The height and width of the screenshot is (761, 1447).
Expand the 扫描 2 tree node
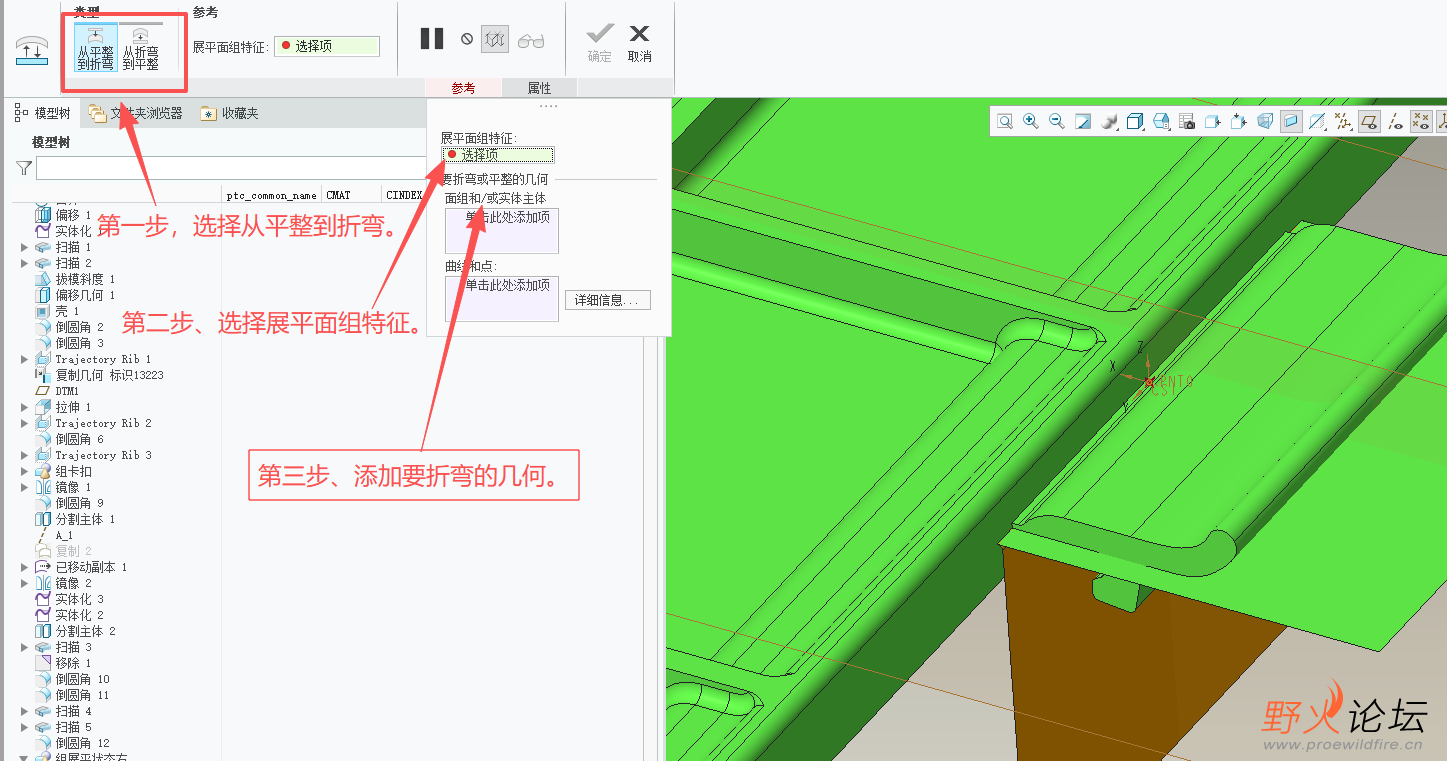pyautogui.click(x=25, y=263)
